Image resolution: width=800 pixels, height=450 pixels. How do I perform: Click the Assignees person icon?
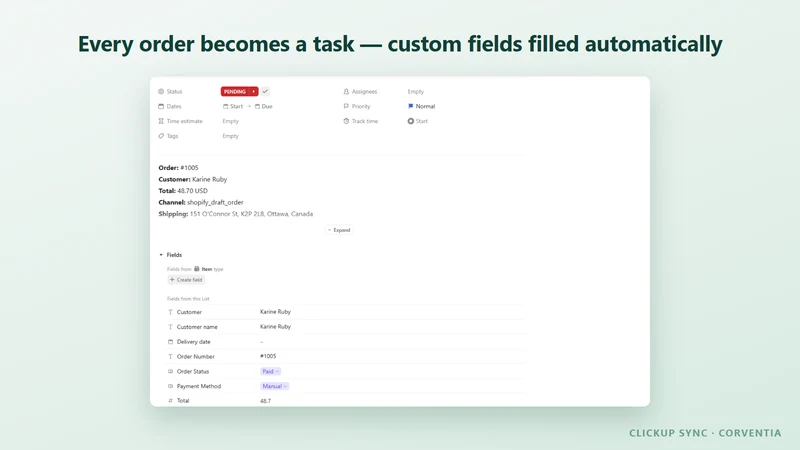tap(346, 91)
